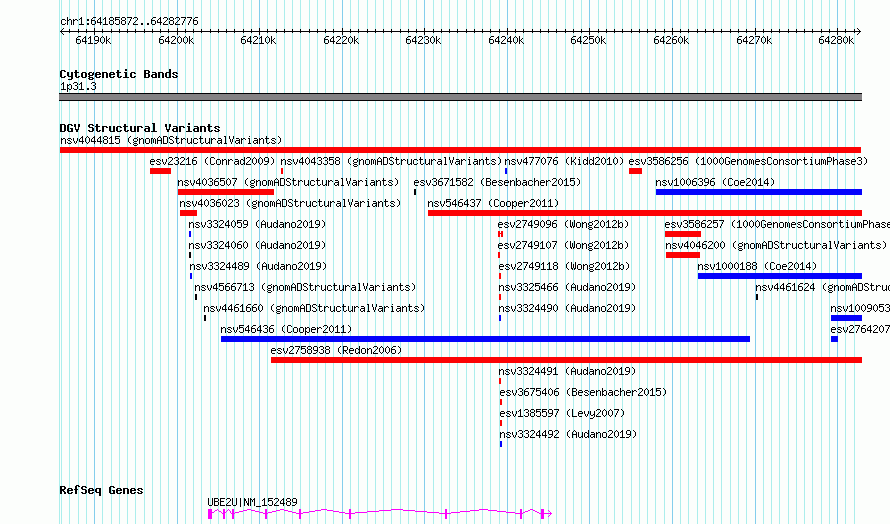The height and width of the screenshot is (524, 890).
Task: Select nsv4461624 gnomAD variant label
Action: tap(822, 287)
